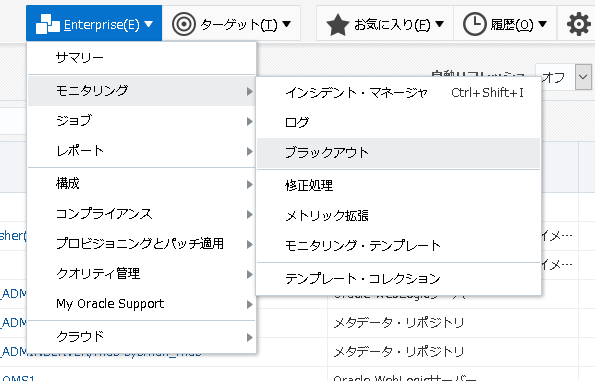
Task: Expand the レポート submenu
Action: click(142, 151)
